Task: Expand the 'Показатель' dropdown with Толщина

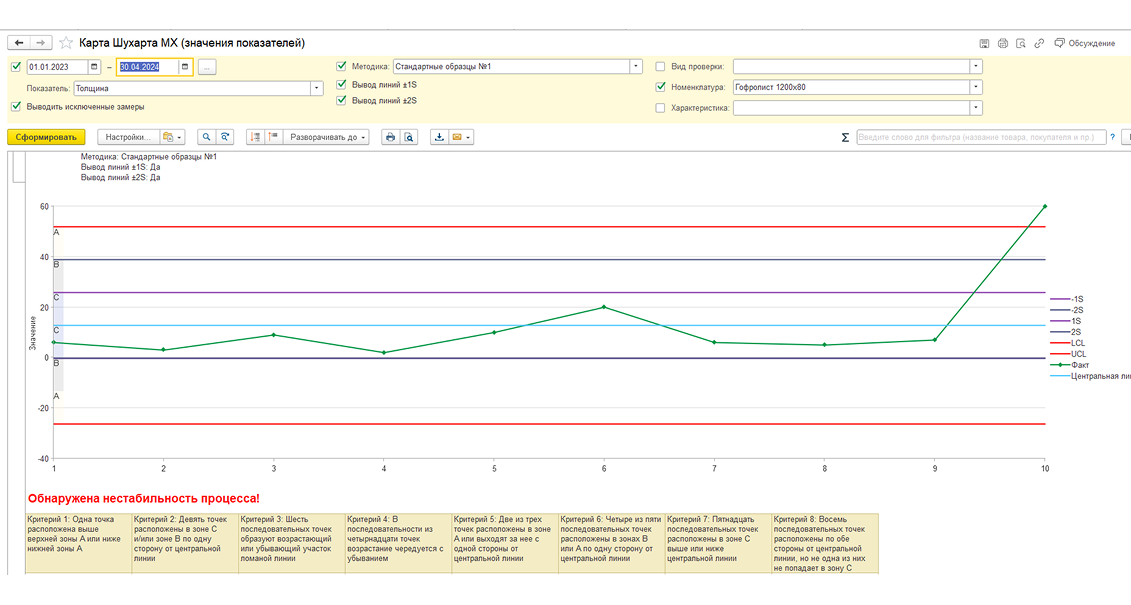Action: coord(316,88)
